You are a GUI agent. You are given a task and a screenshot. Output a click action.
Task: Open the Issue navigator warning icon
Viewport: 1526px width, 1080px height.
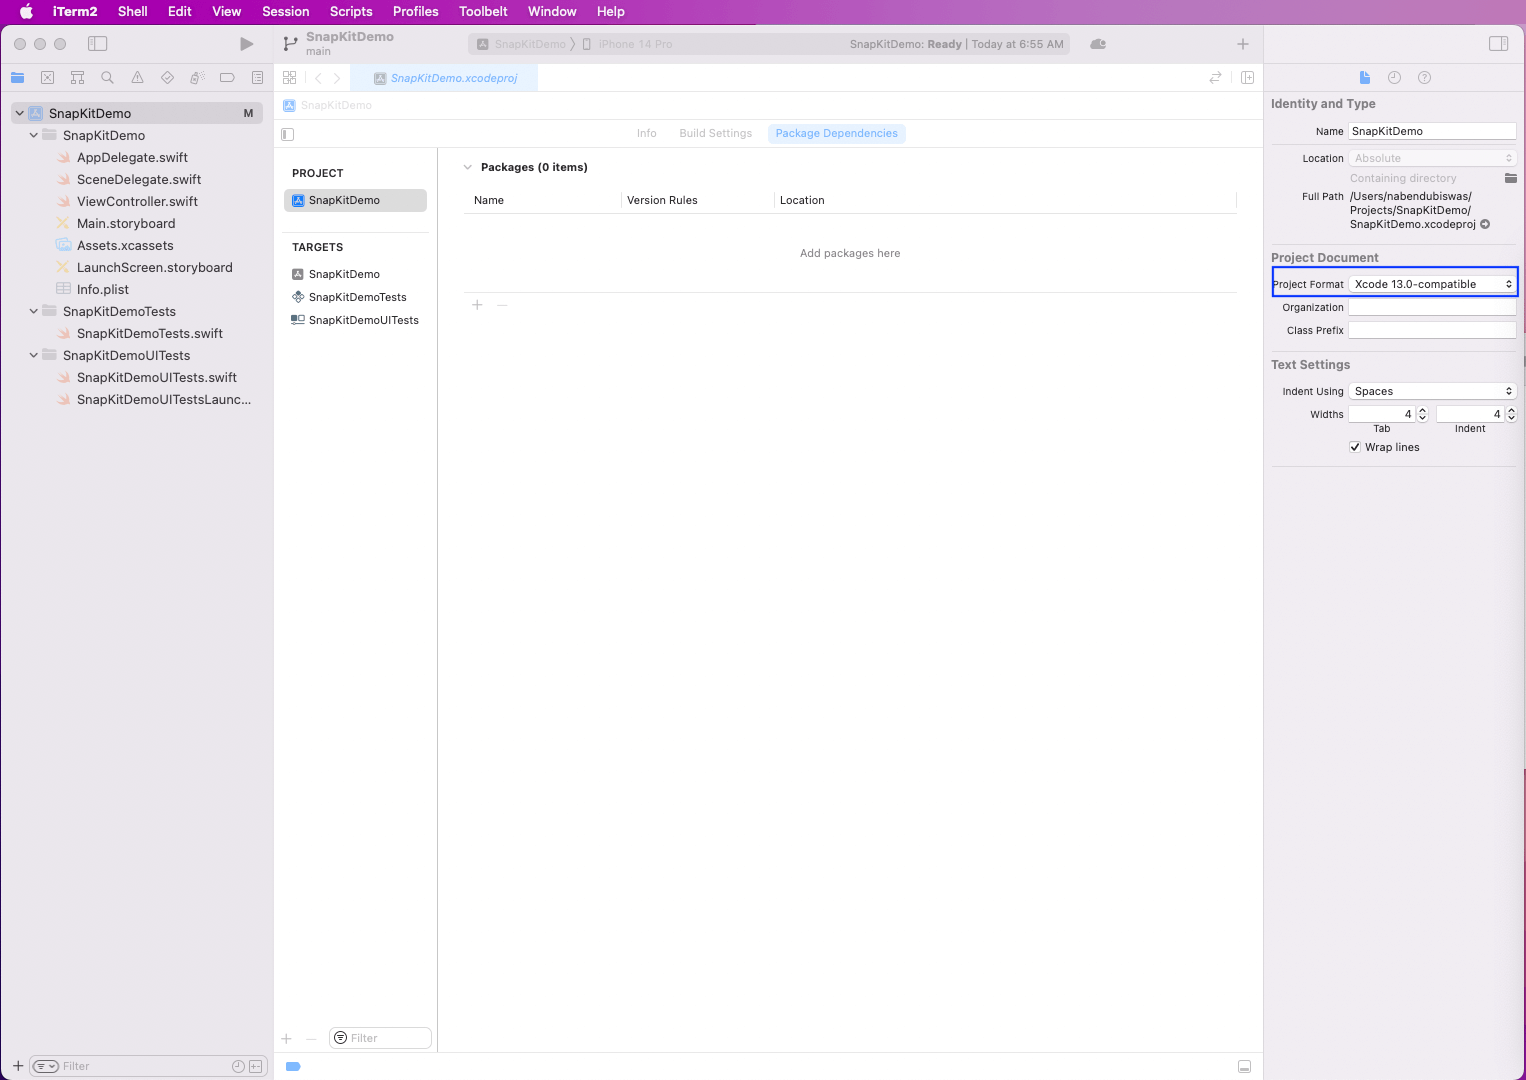[137, 78]
